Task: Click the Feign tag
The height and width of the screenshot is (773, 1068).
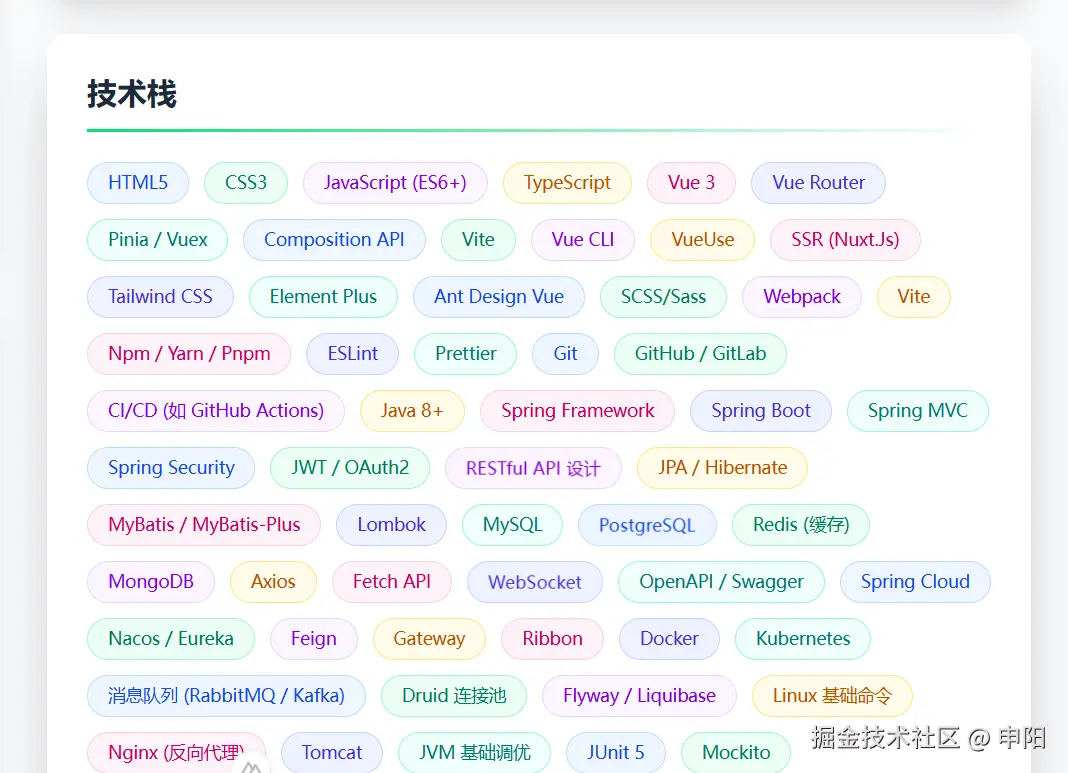Action: tap(314, 639)
